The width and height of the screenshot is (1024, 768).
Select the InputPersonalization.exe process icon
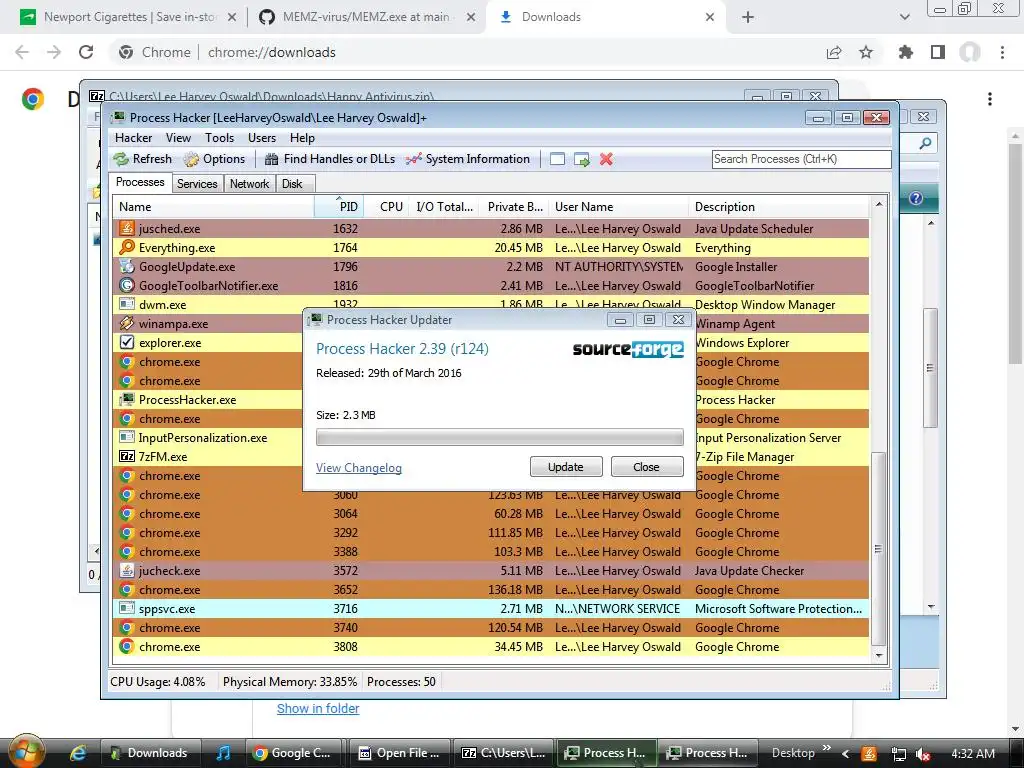click(127, 438)
